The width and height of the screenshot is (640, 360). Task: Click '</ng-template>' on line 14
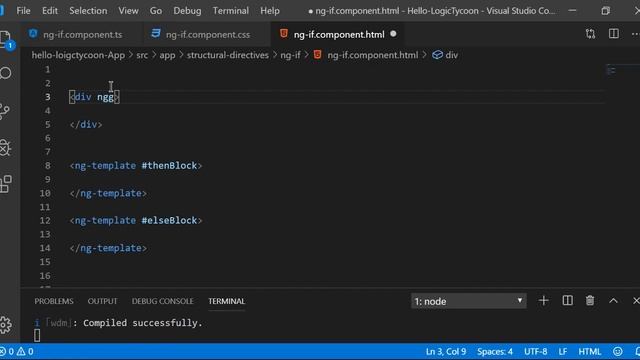(108, 248)
